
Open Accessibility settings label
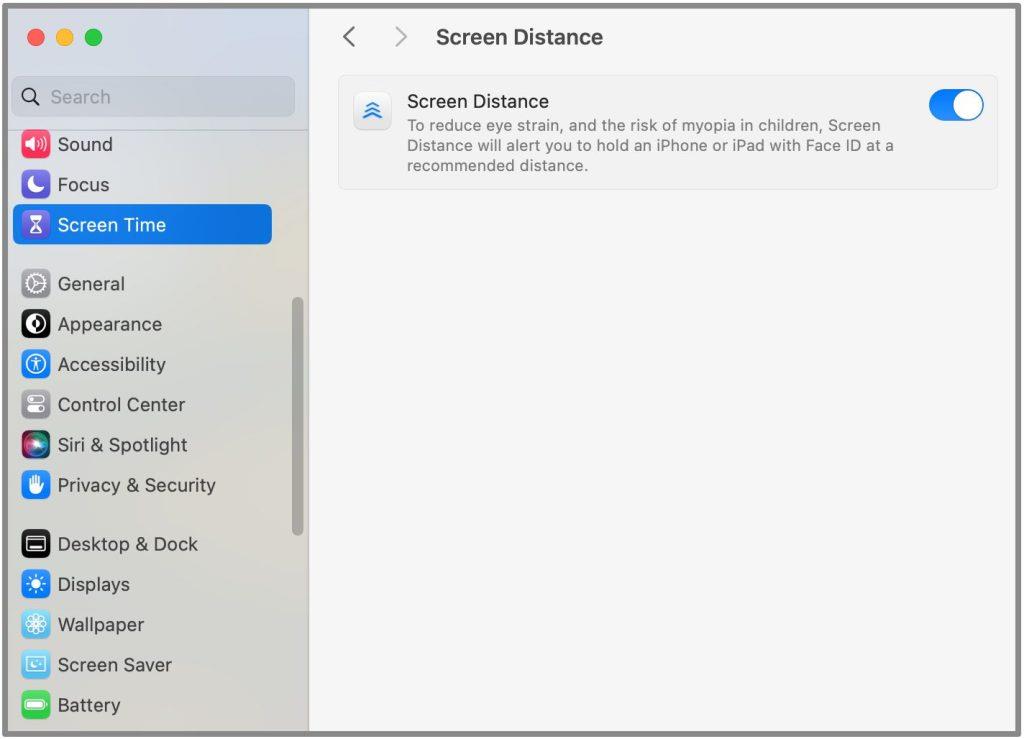pyautogui.click(x=112, y=364)
